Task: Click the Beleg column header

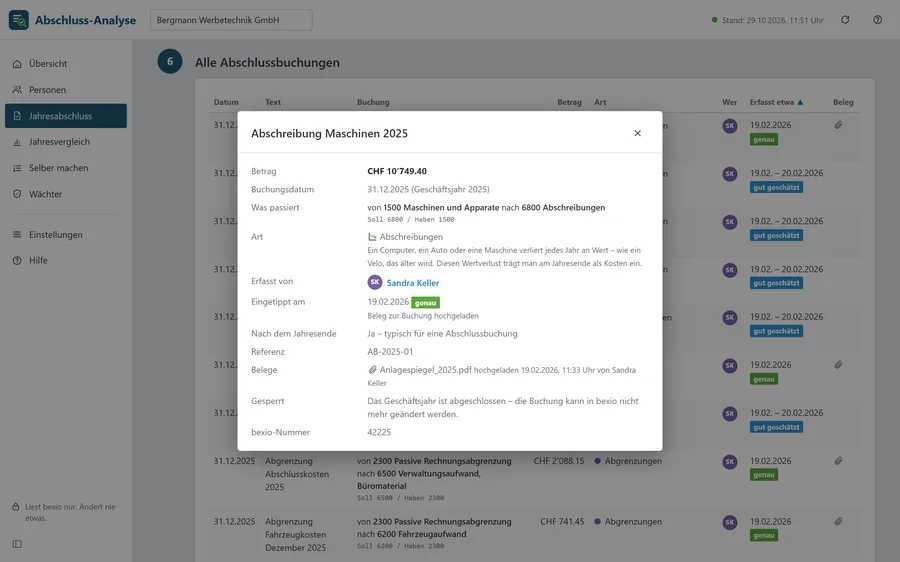Action: [x=843, y=102]
